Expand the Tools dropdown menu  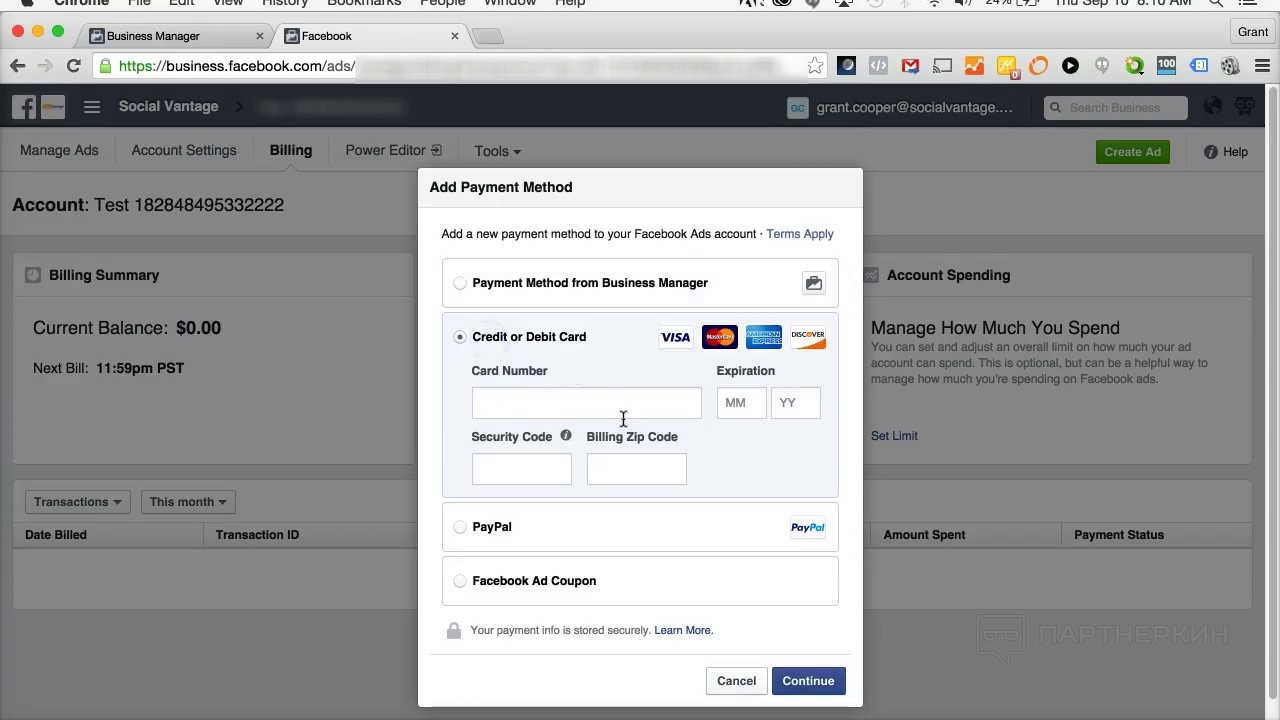click(x=498, y=151)
